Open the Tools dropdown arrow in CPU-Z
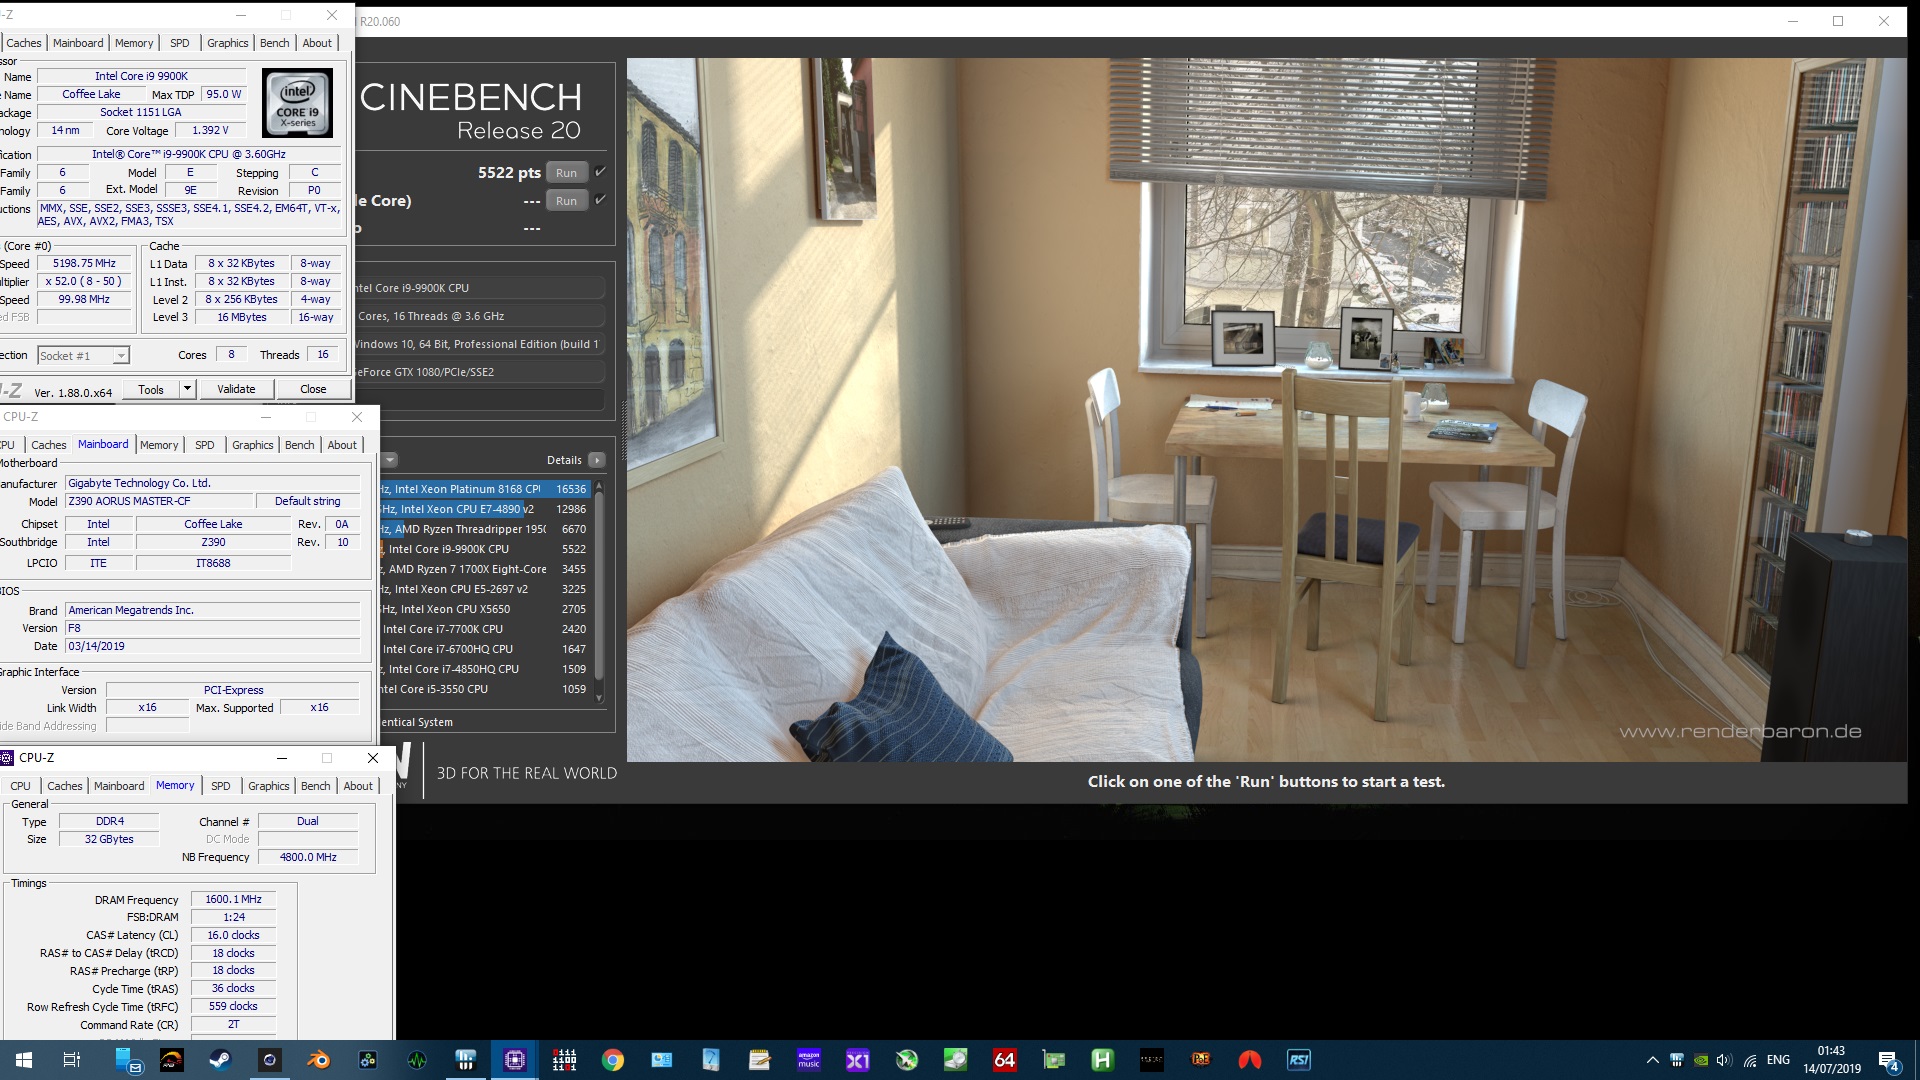Image resolution: width=1920 pixels, height=1080 pixels. pyautogui.click(x=187, y=389)
